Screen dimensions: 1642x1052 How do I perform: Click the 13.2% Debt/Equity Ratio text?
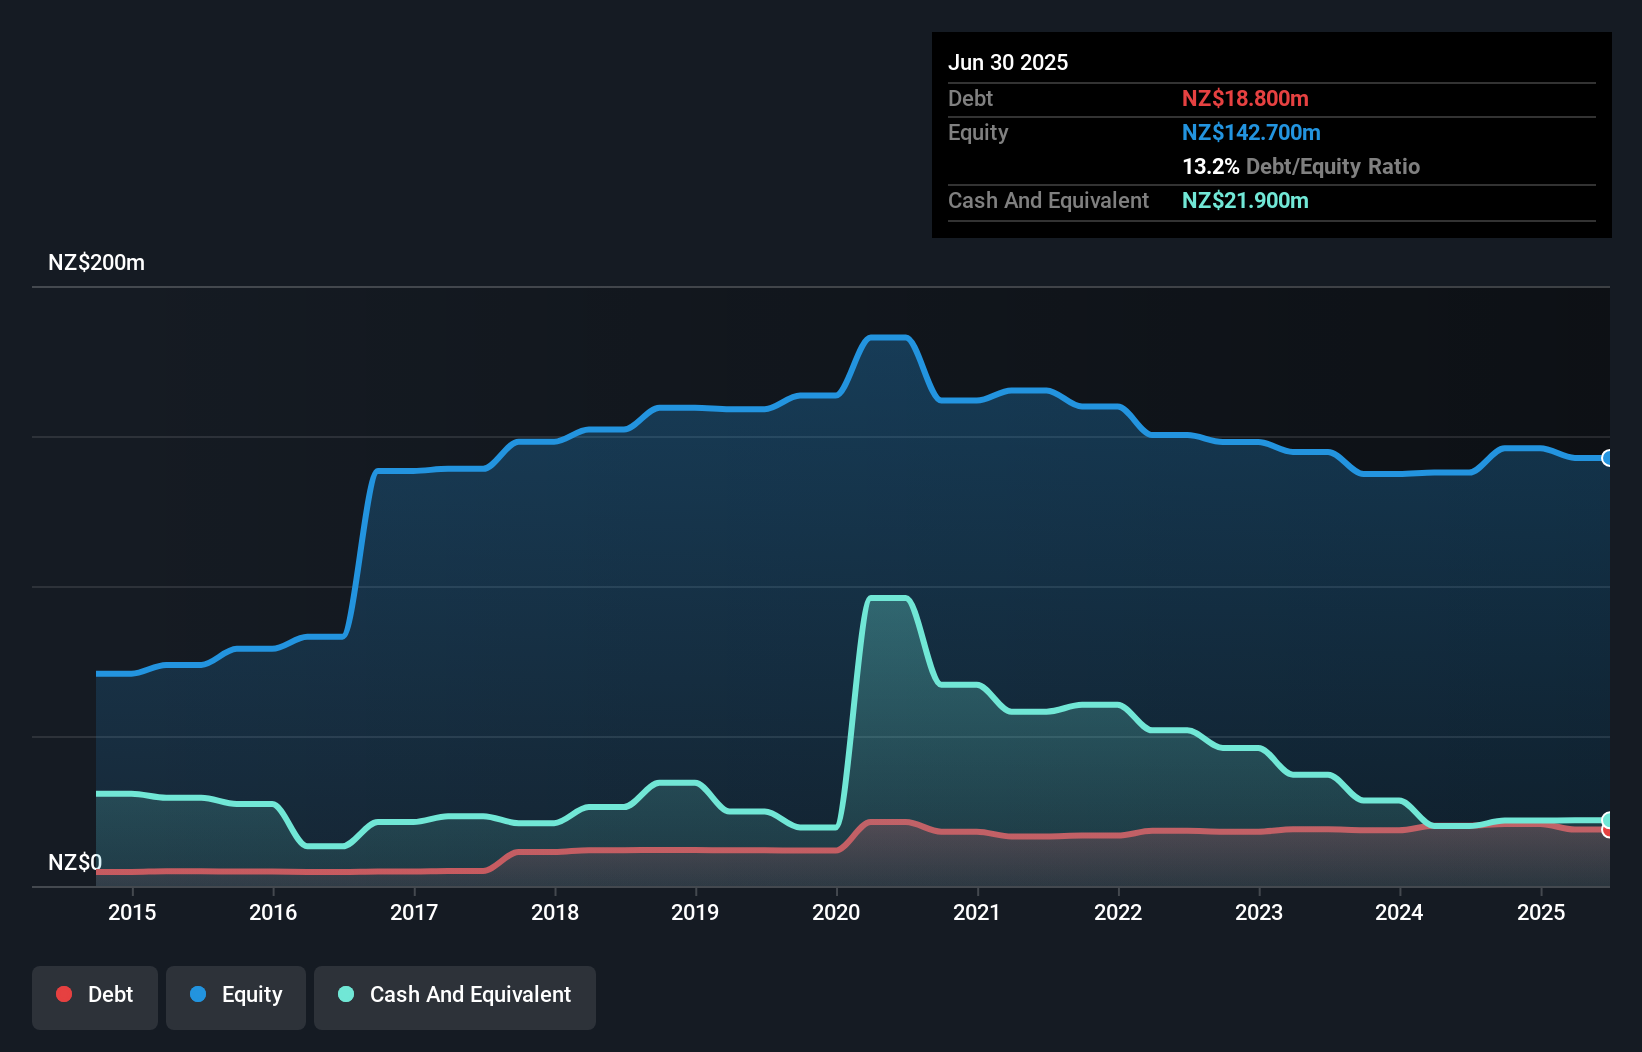[1301, 166]
